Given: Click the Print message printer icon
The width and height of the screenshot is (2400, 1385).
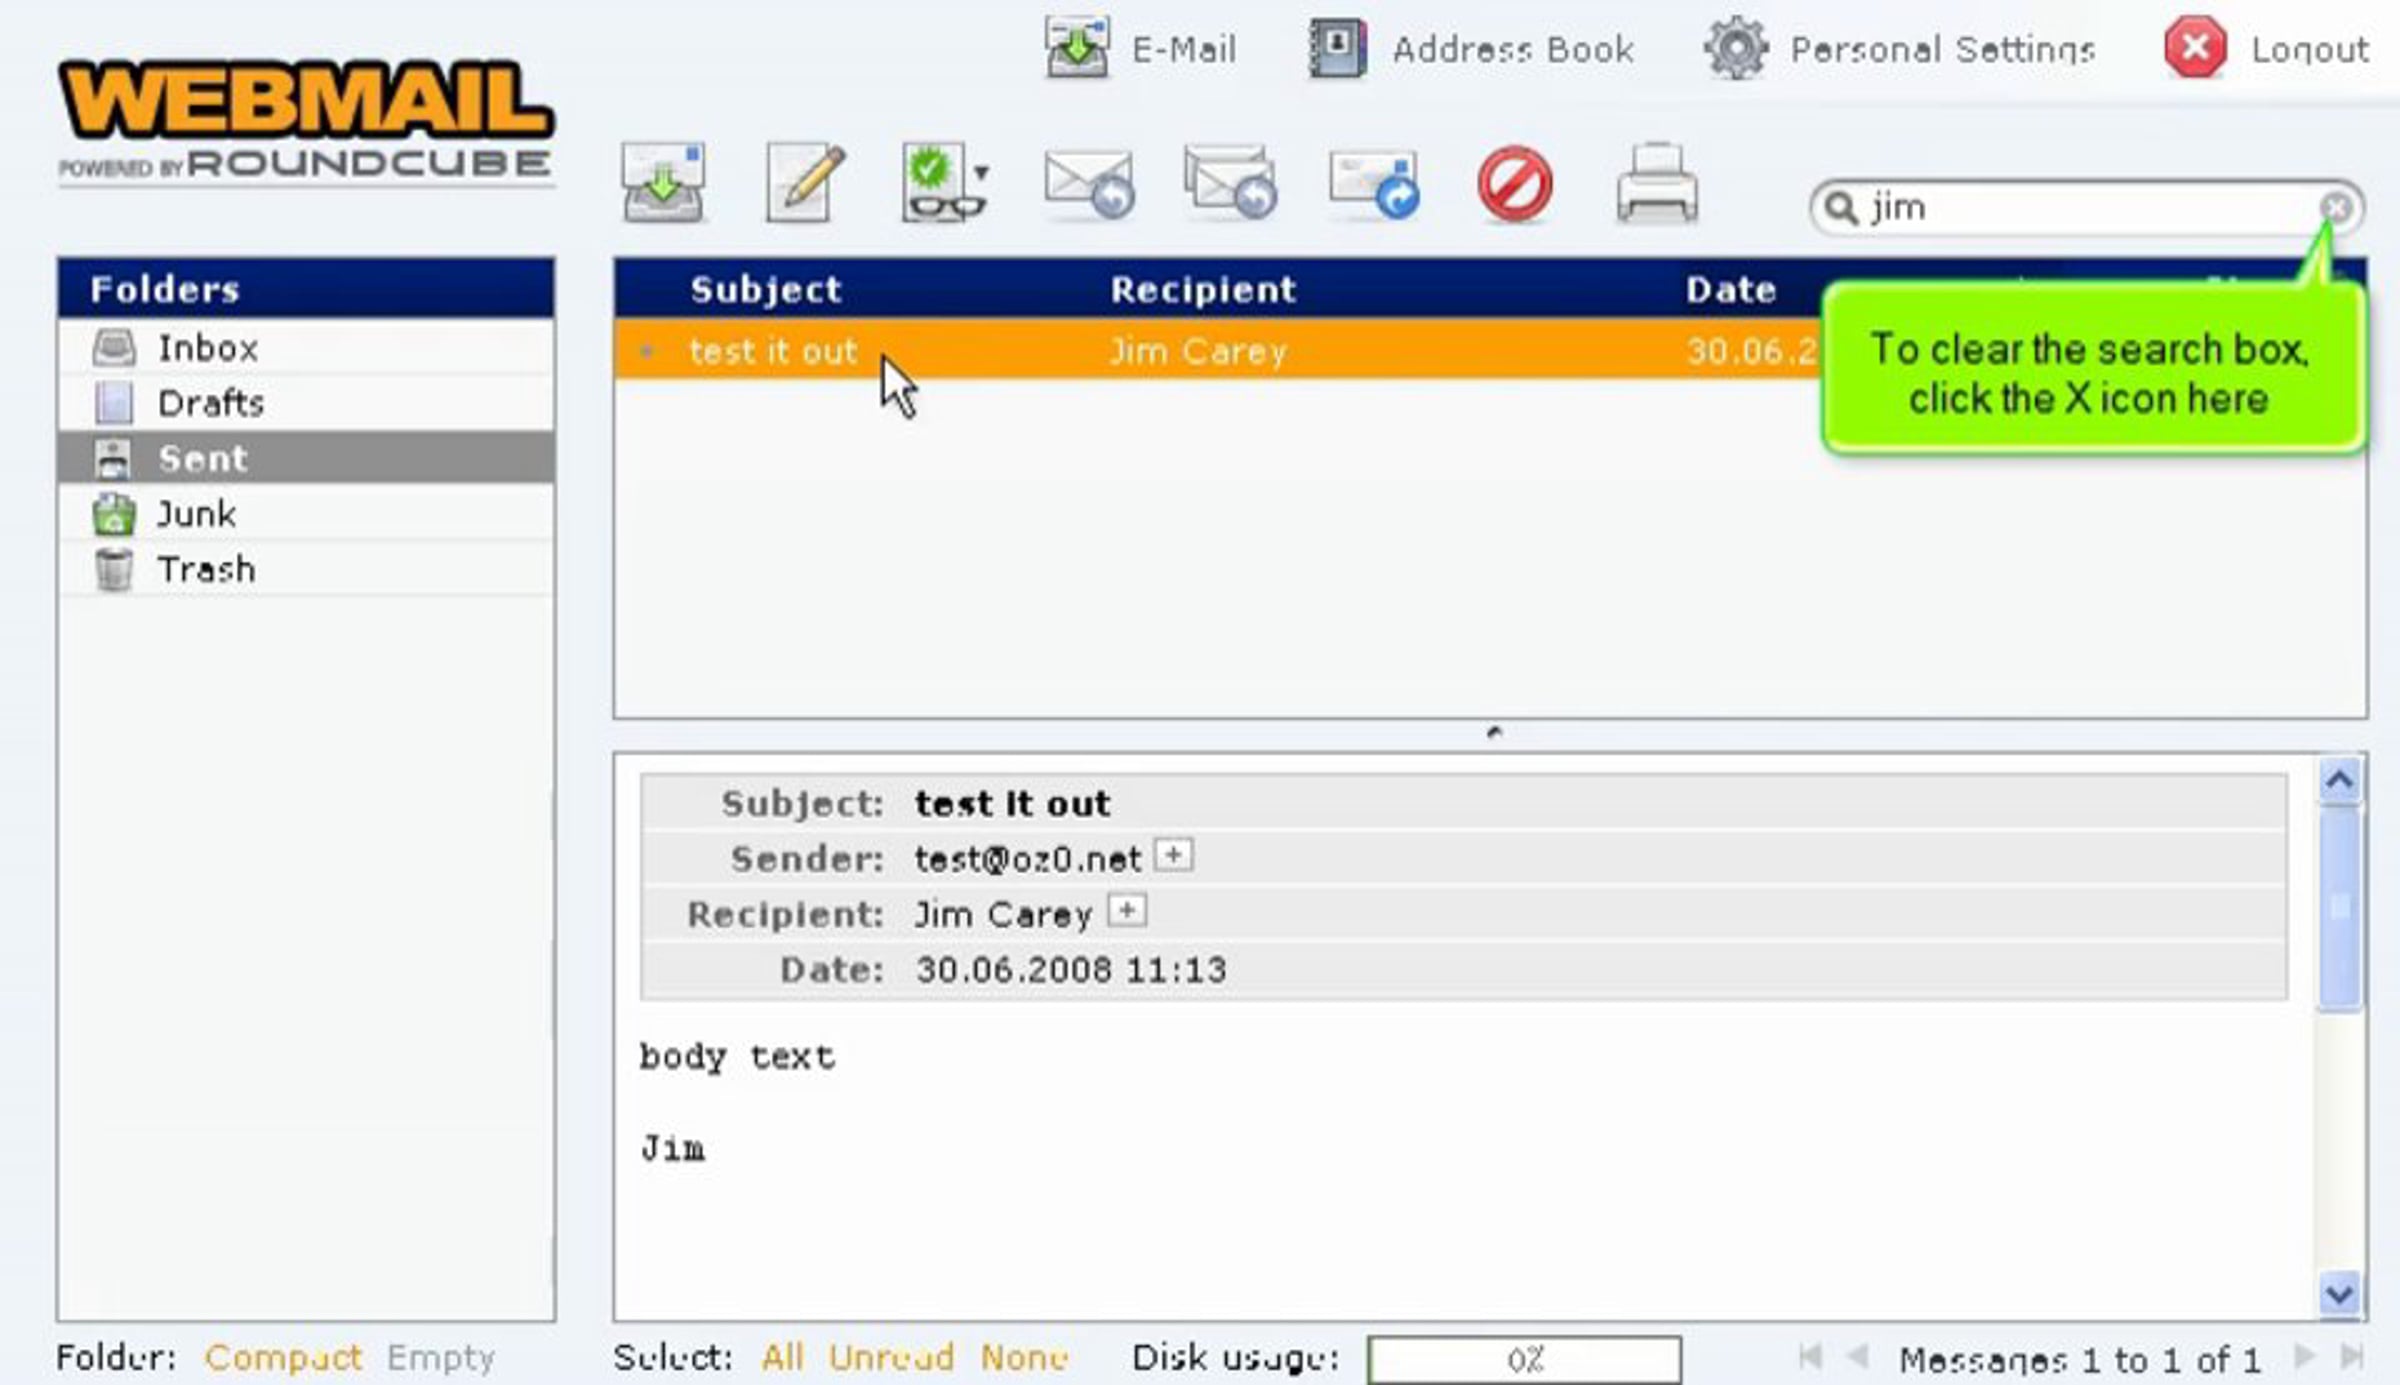Looking at the screenshot, I should click(x=1656, y=183).
